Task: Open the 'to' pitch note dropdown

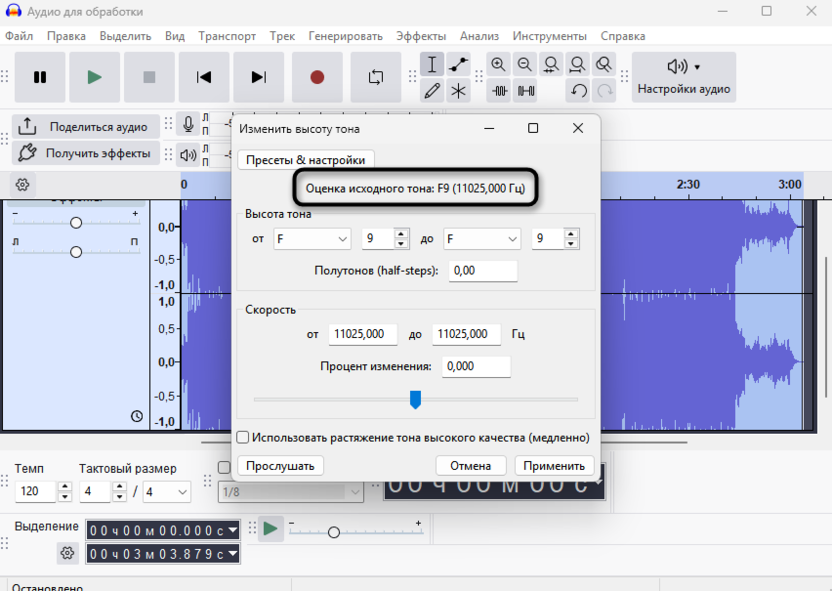Action: [x=482, y=239]
